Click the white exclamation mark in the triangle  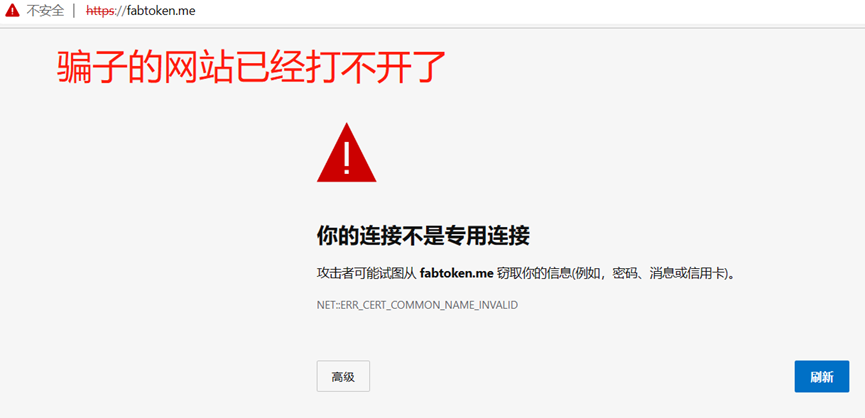point(346,157)
